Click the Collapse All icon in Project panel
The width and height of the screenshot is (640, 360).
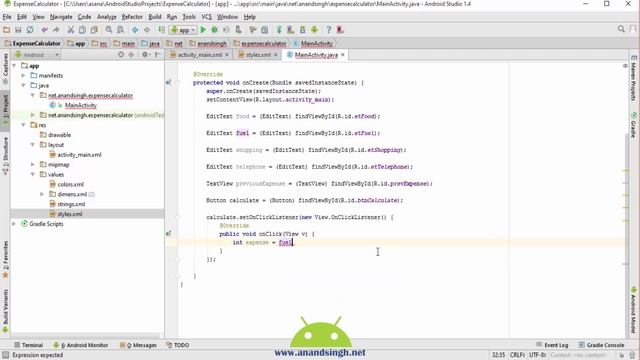131,55
